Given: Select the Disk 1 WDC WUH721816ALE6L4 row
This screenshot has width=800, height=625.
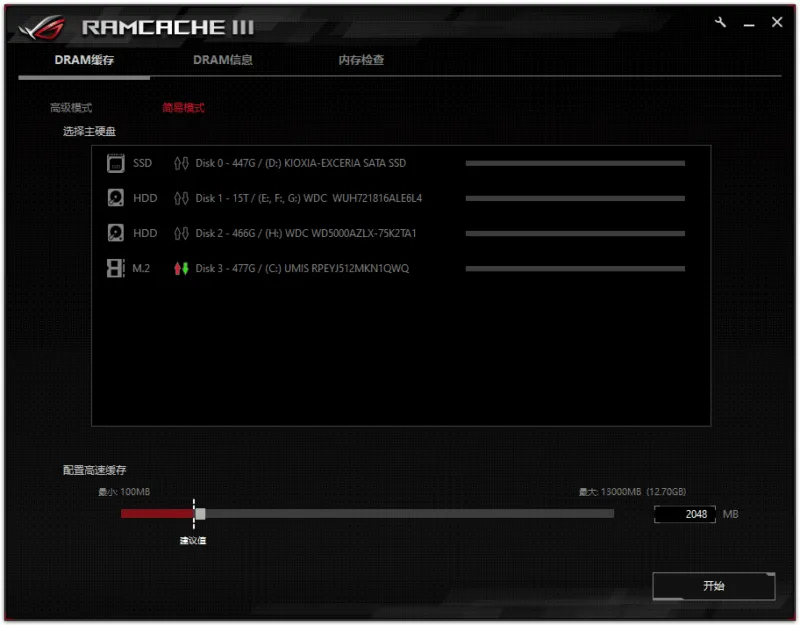Looking at the screenshot, I should 401,198.
